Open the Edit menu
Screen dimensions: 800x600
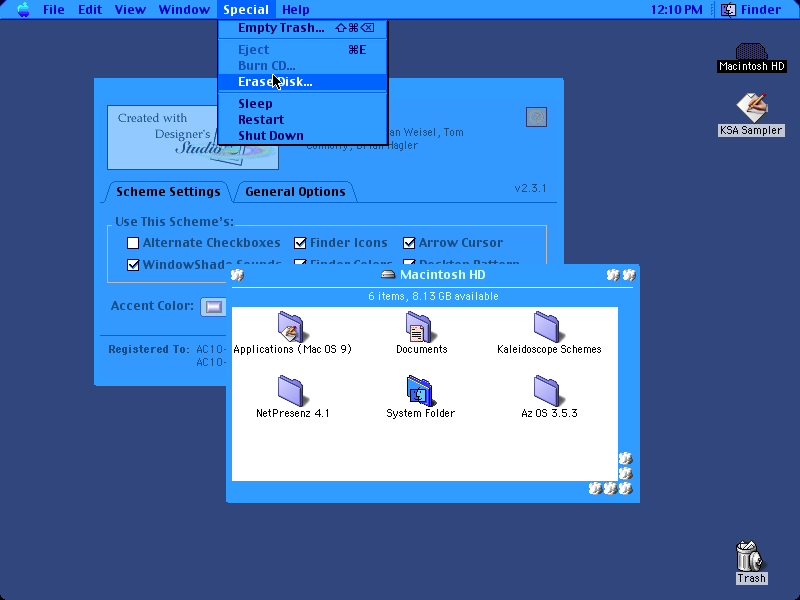click(90, 10)
